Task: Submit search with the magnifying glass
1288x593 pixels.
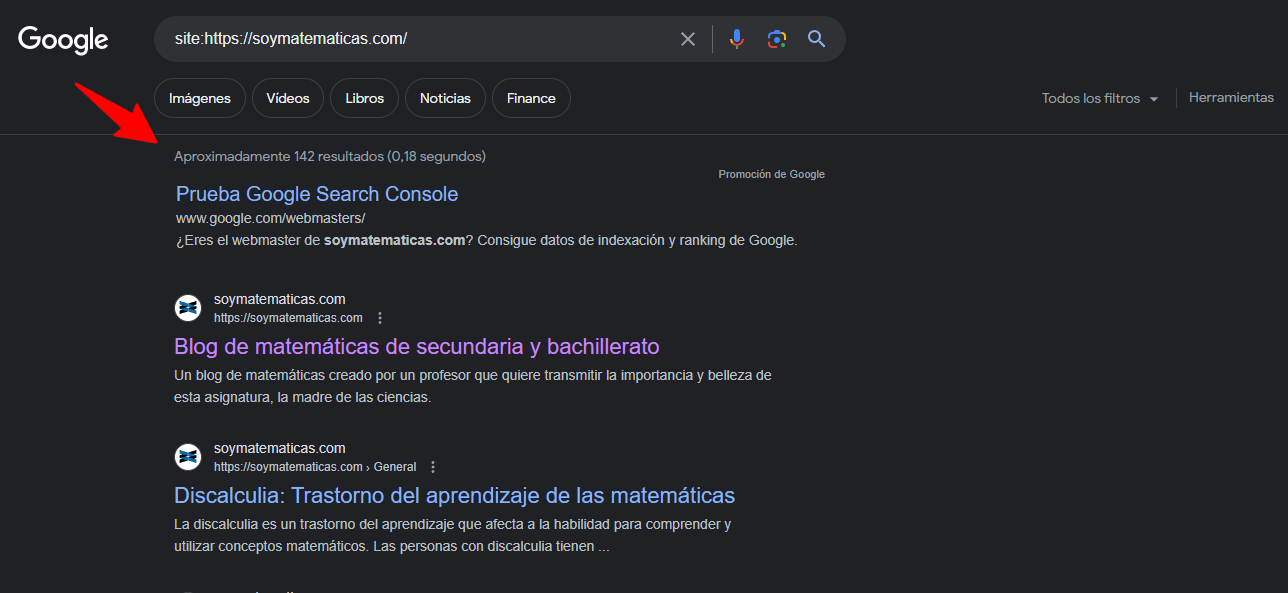Action: point(817,39)
